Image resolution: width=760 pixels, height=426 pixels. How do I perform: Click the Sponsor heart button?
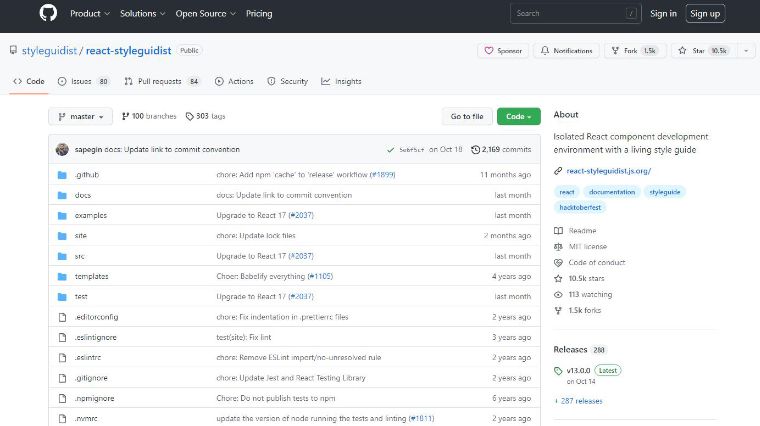[x=503, y=50]
